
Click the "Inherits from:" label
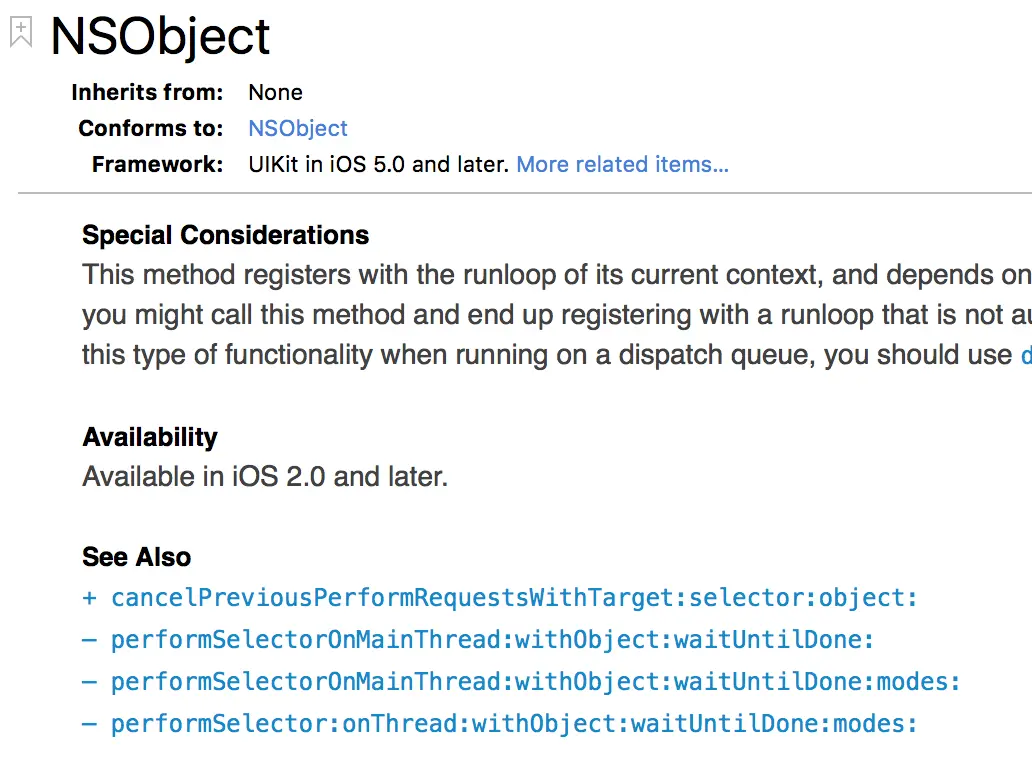click(x=147, y=92)
